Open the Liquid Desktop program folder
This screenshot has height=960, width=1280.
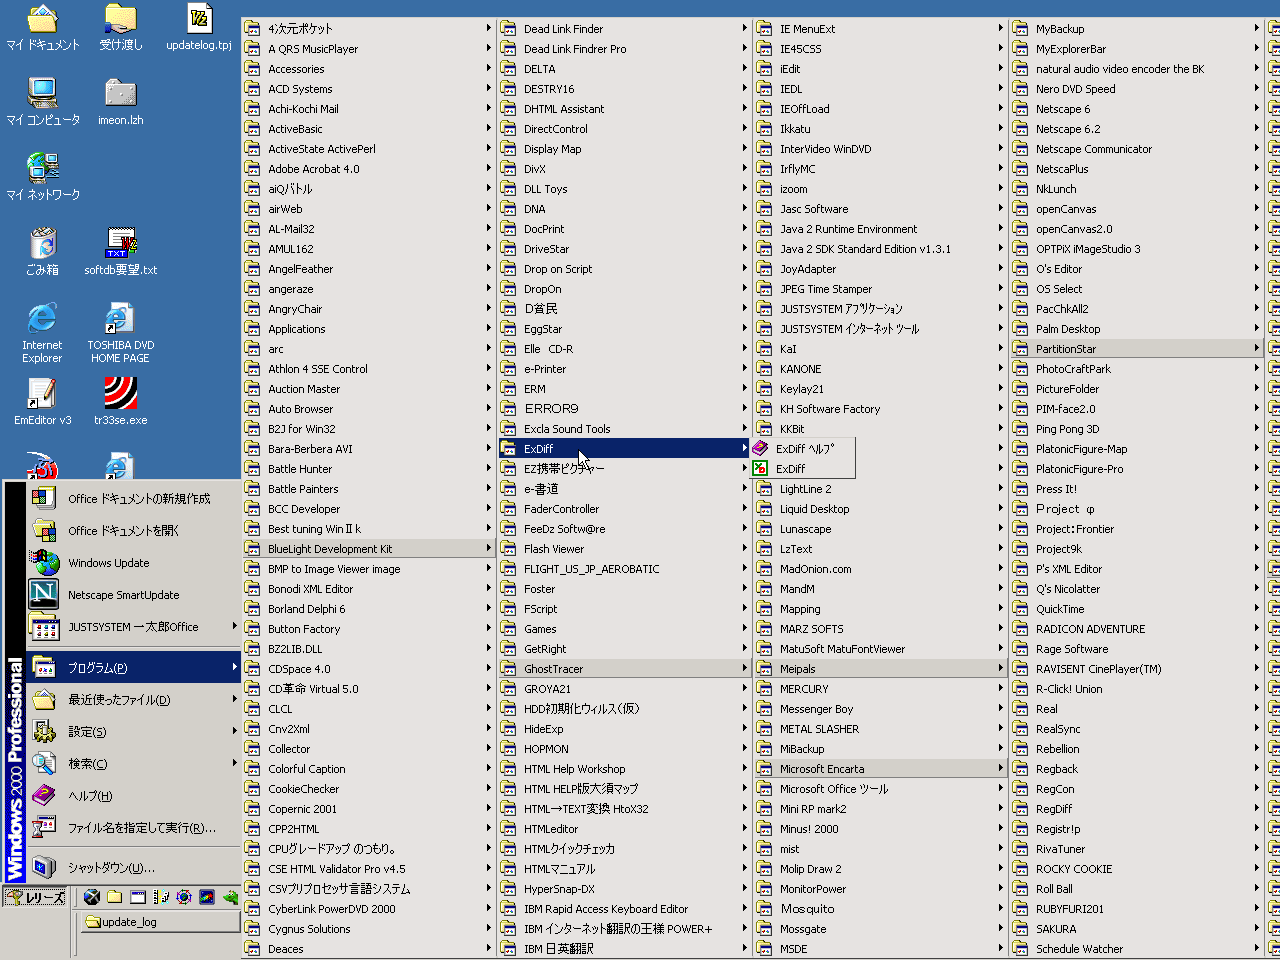point(881,508)
